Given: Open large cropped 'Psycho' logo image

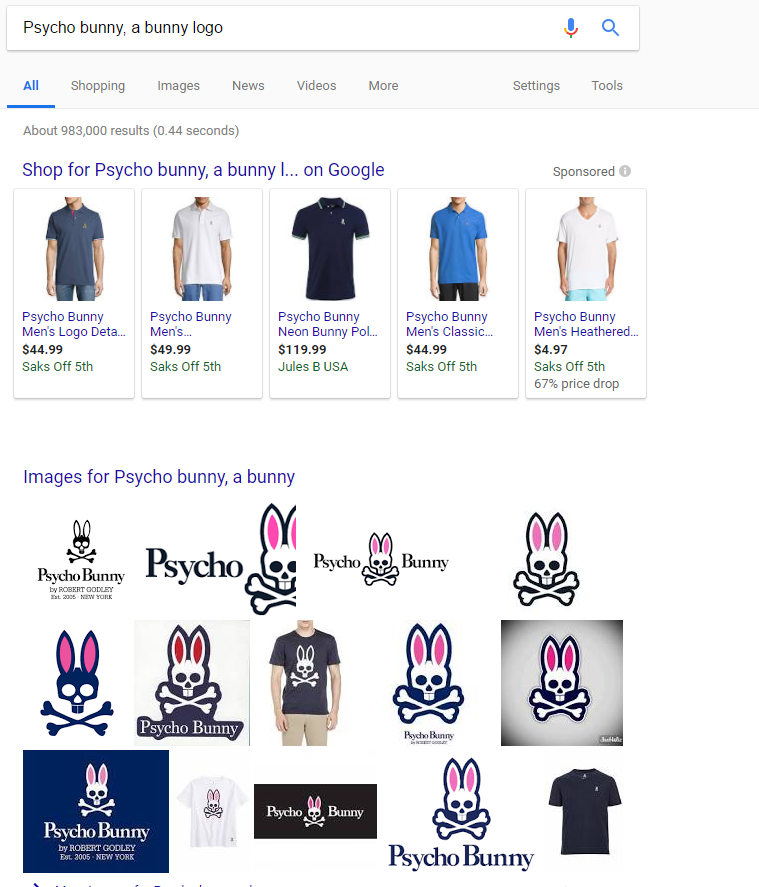Looking at the screenshot, I should coord(221,559).
